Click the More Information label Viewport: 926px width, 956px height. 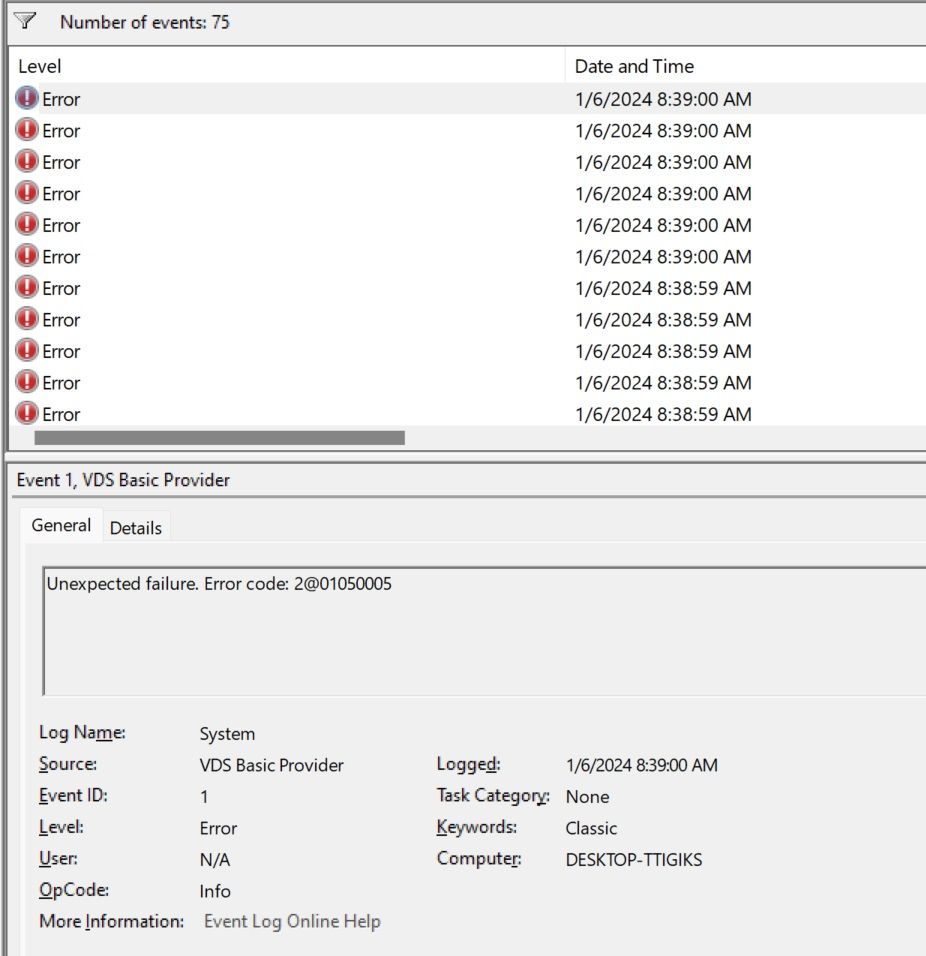(110, 921)
